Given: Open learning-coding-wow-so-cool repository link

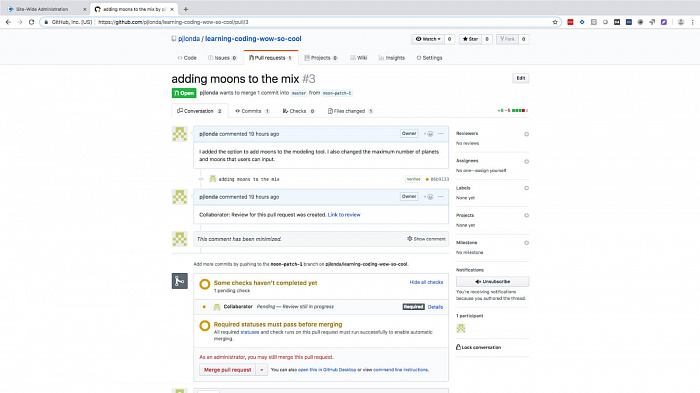Looking at the screenshot, I should point(253,39).
